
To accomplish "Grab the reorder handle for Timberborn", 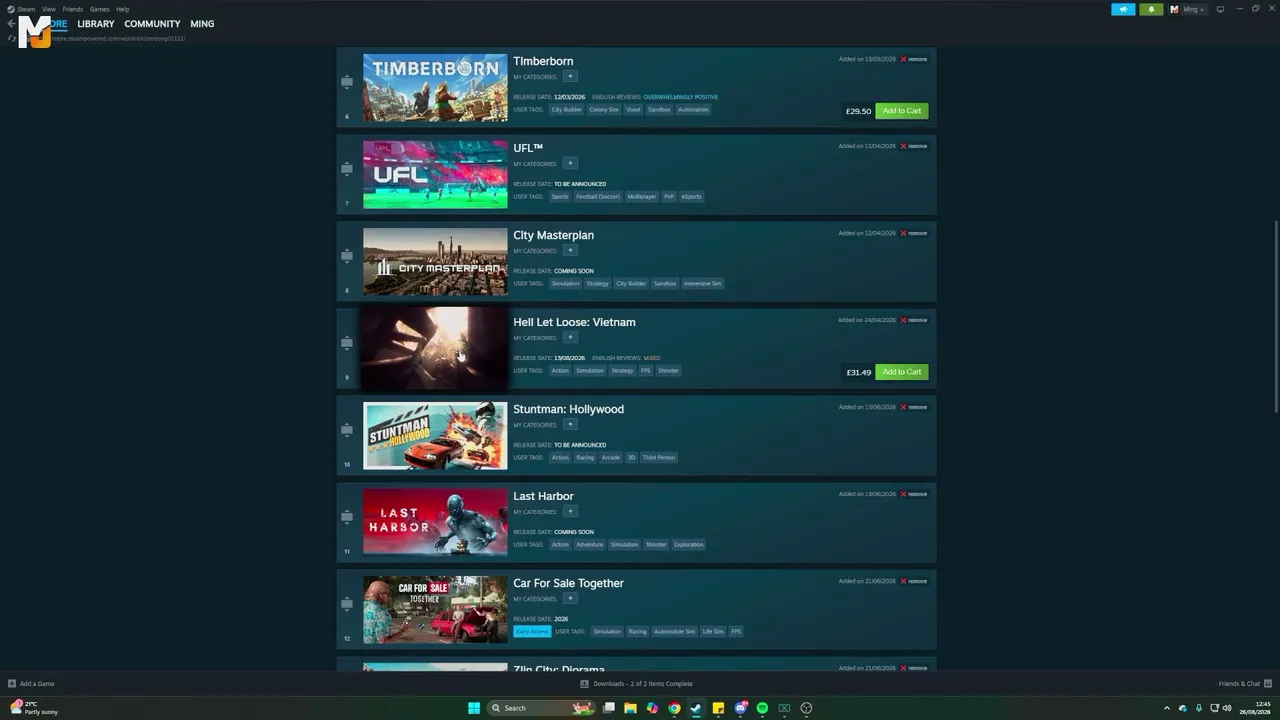I will (x=347, y=82).
